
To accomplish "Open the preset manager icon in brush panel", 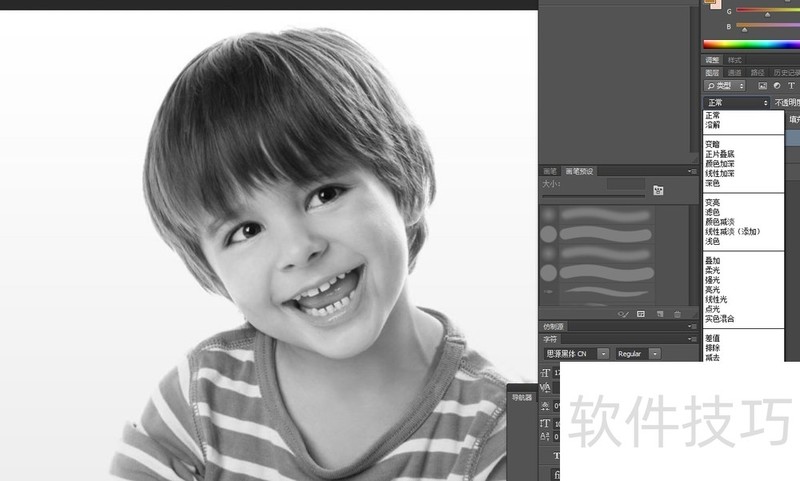I will [641, 314].
